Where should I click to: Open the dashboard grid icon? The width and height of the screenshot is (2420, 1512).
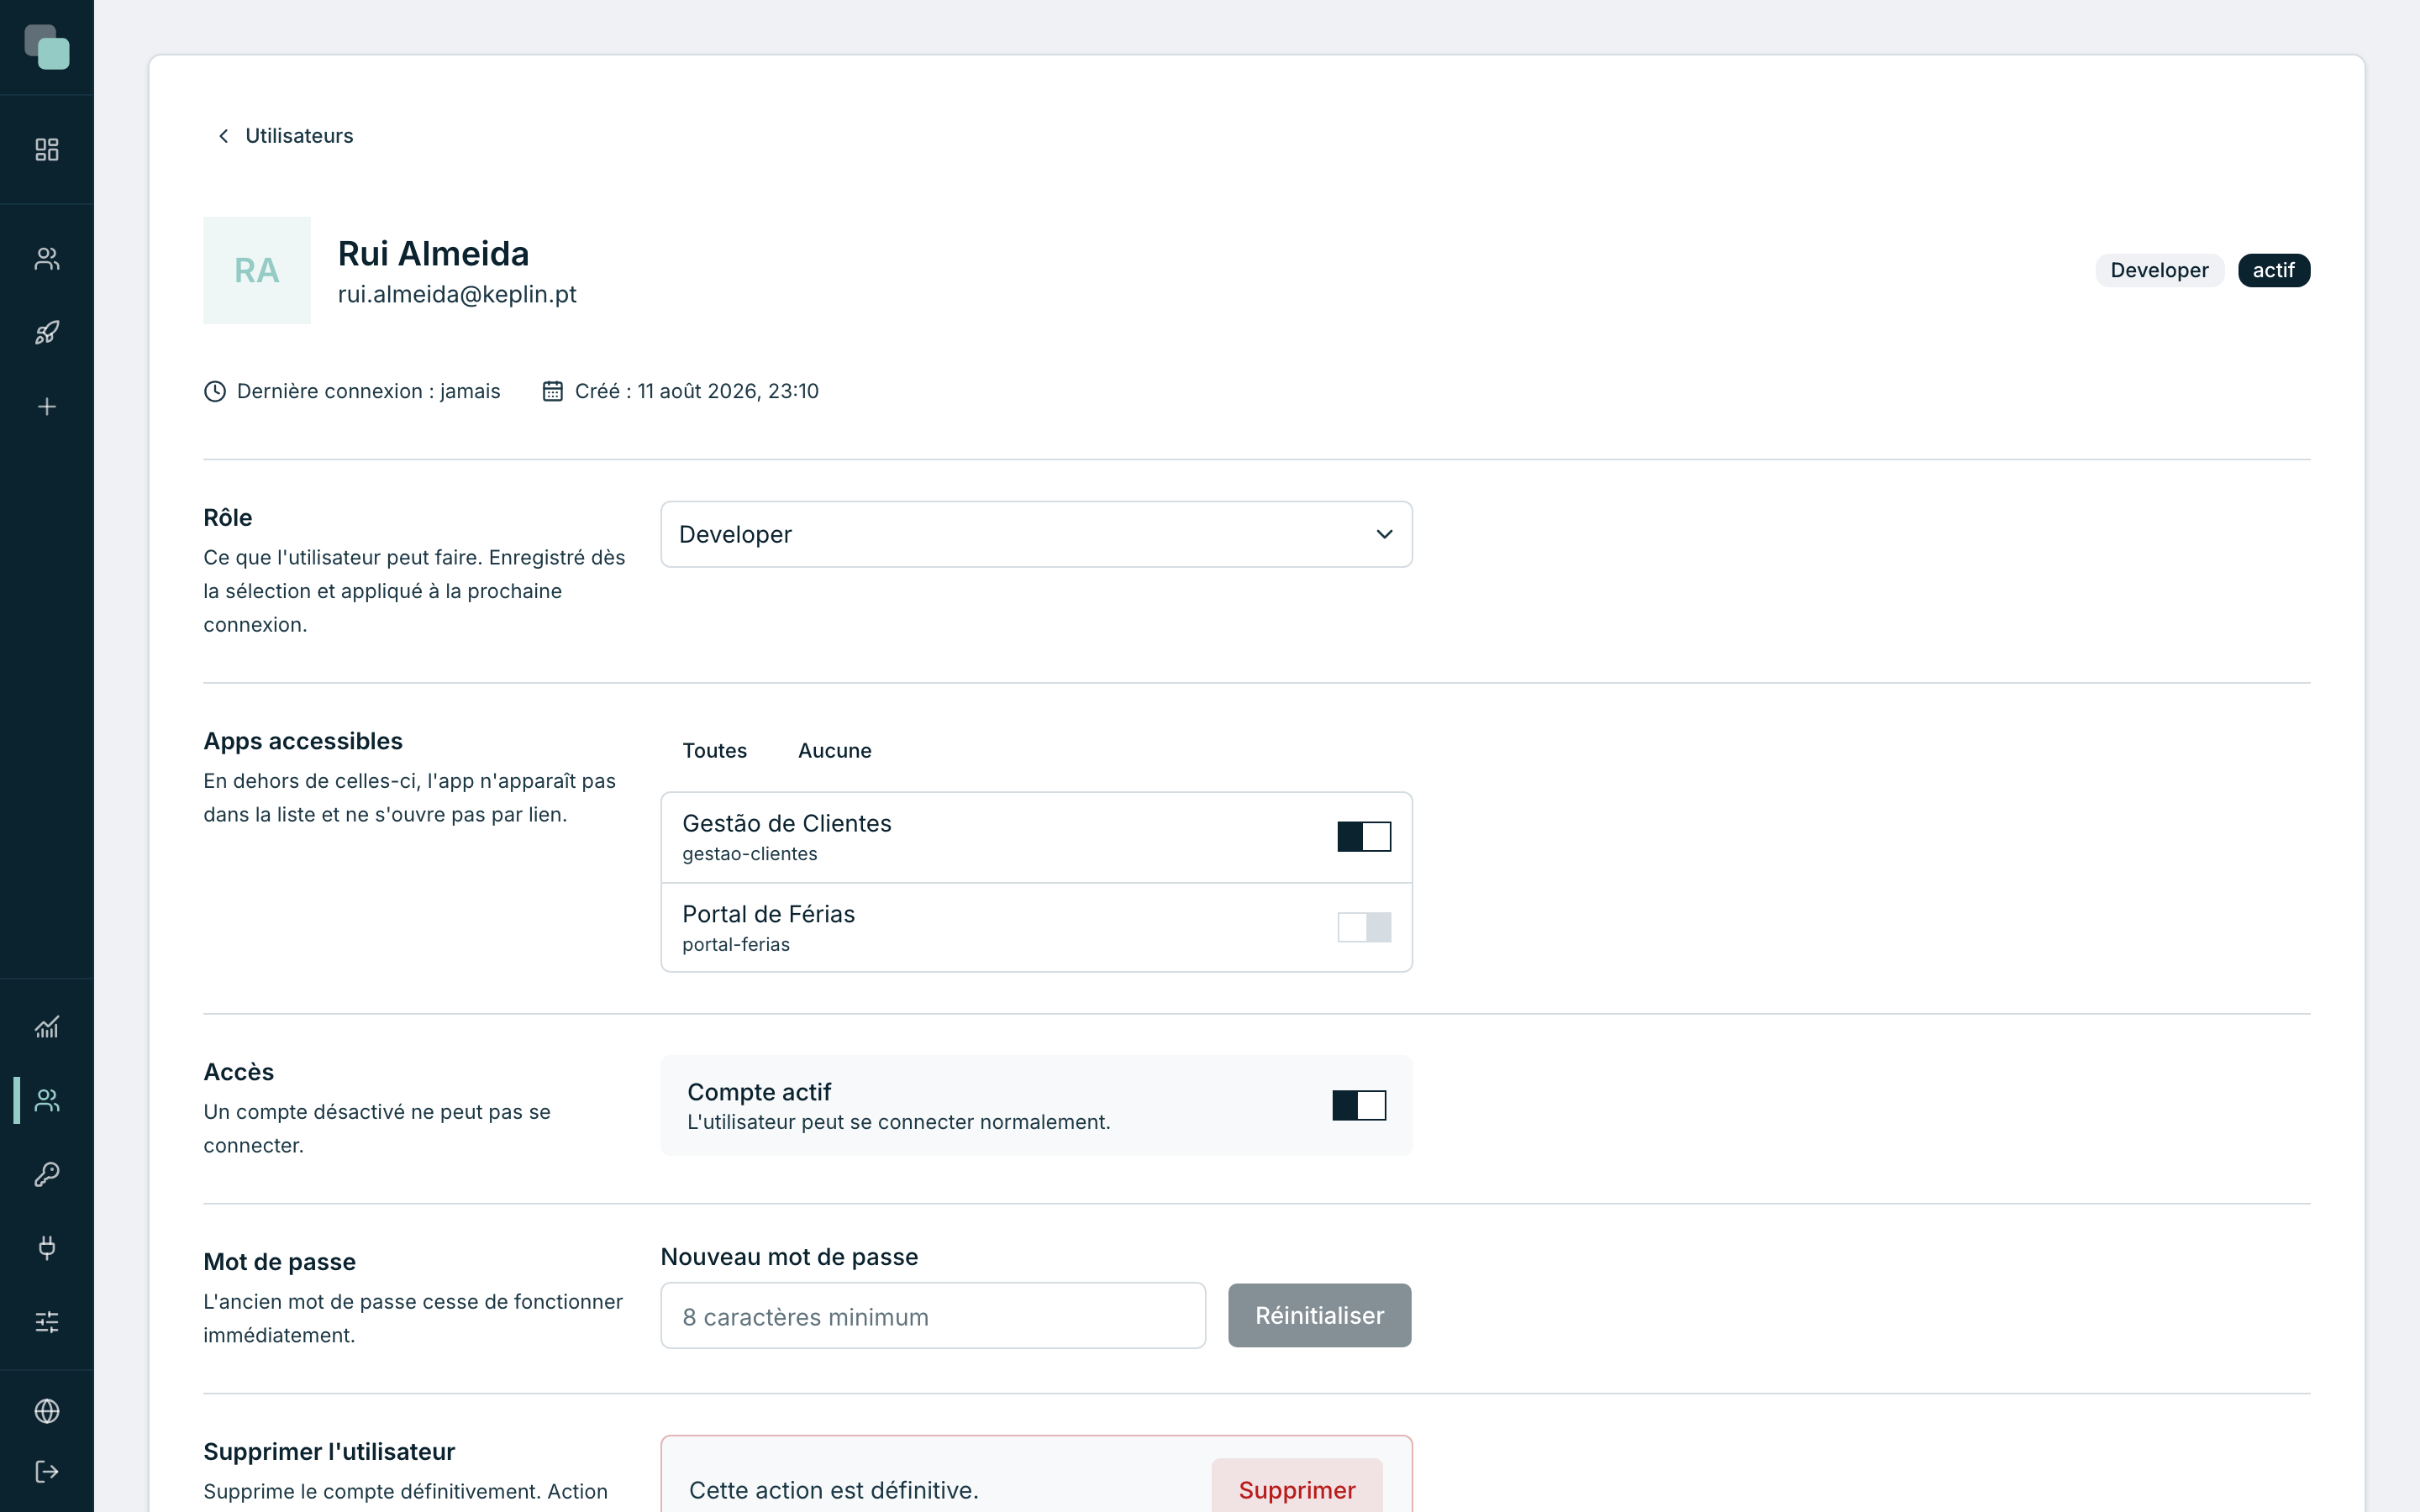[x=47, y=149]
